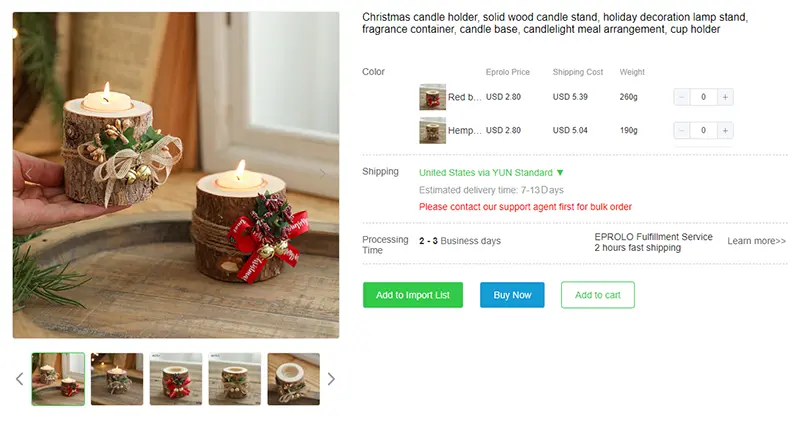Go to next thumbnails in gallery strip
This screenshot has width=800, height=422.
click(331, 379)
